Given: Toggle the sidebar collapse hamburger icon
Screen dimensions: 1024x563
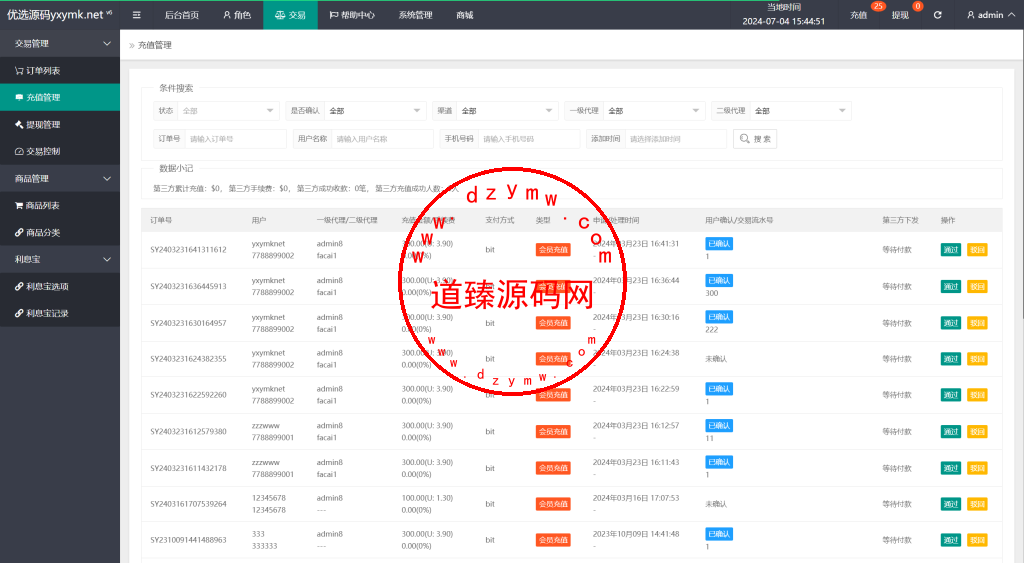Looking at the screenshot, I should tap(136, 15).
